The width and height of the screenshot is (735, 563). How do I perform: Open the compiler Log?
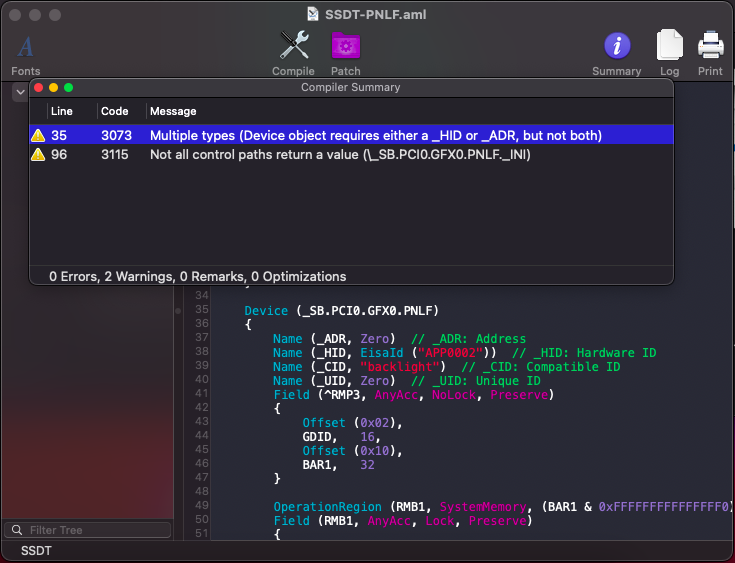669,46
